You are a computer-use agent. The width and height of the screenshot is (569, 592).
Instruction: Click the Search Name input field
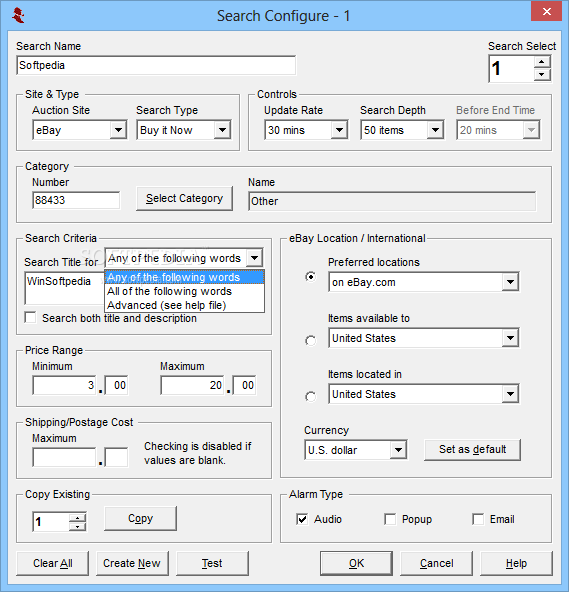click(x=156, y=65)
